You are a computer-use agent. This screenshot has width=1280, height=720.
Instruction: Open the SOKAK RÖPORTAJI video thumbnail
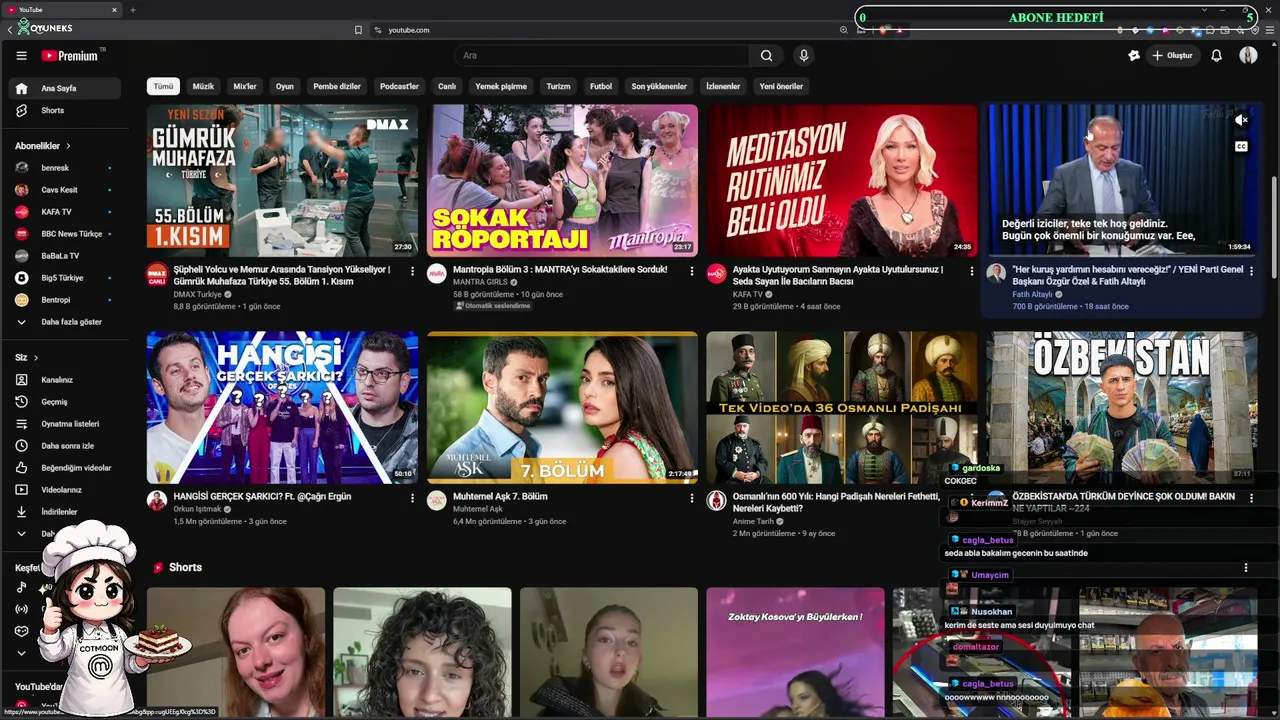point(562,181)
